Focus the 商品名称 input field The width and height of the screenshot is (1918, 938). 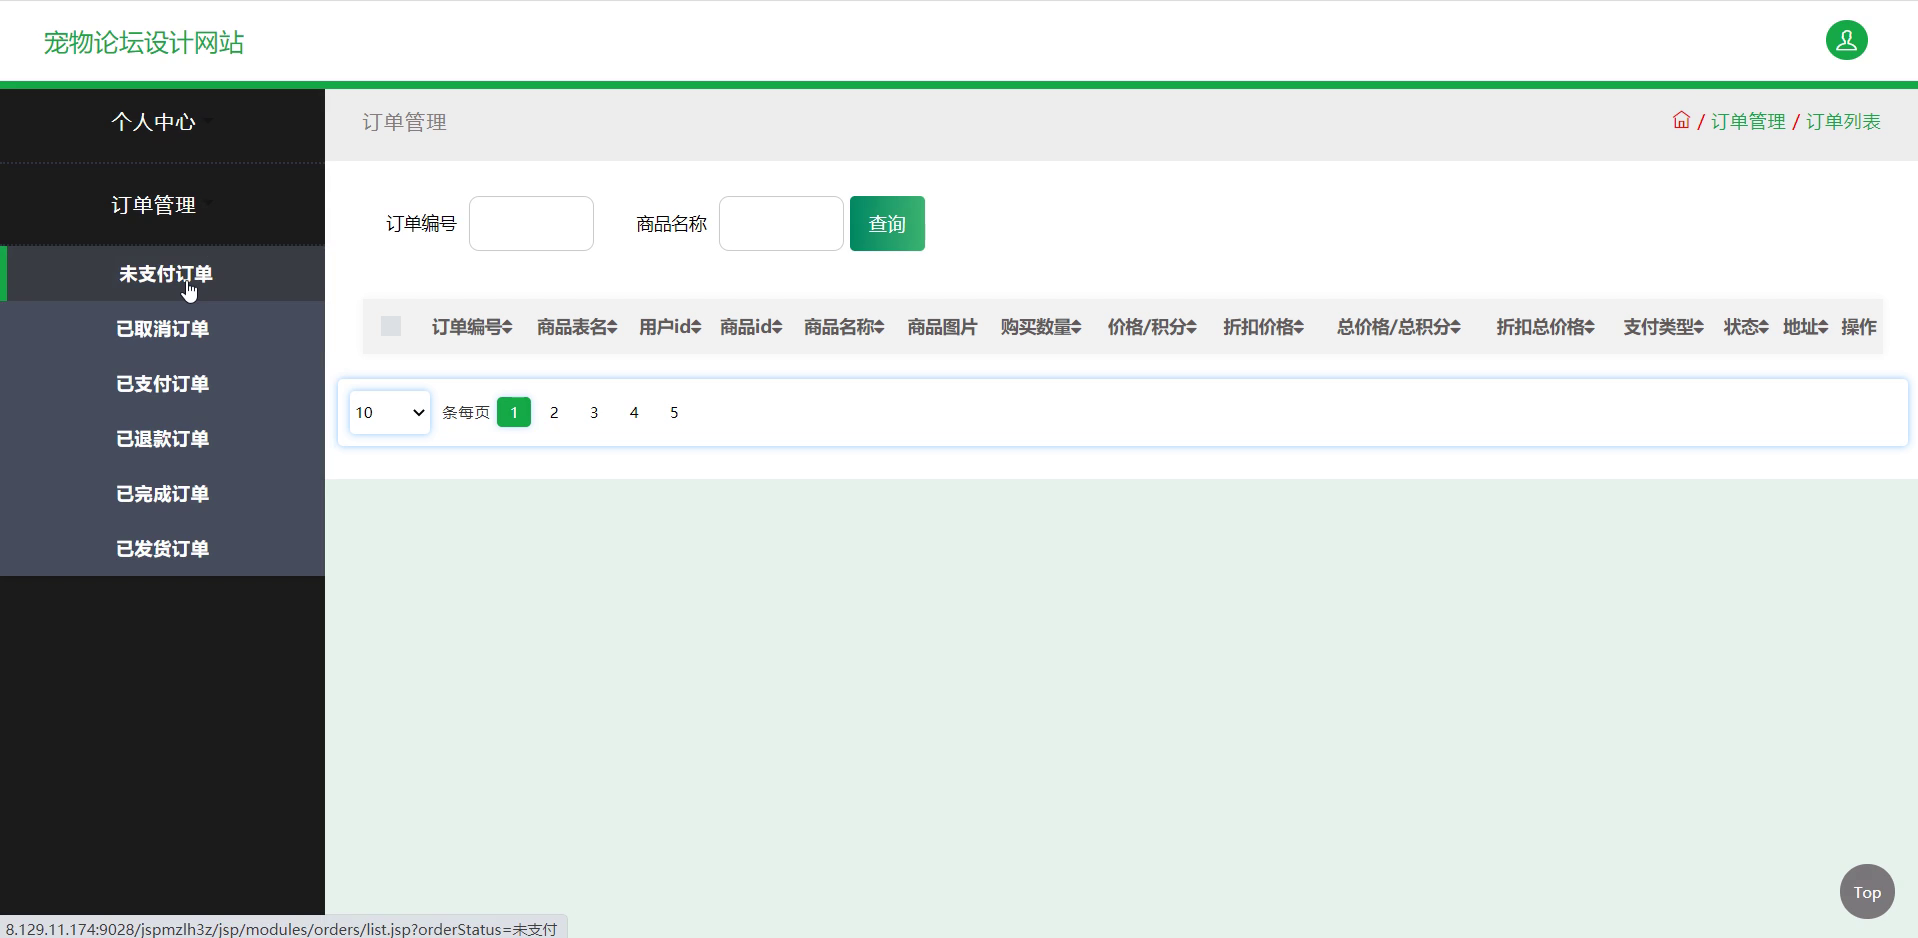(781, 223)
